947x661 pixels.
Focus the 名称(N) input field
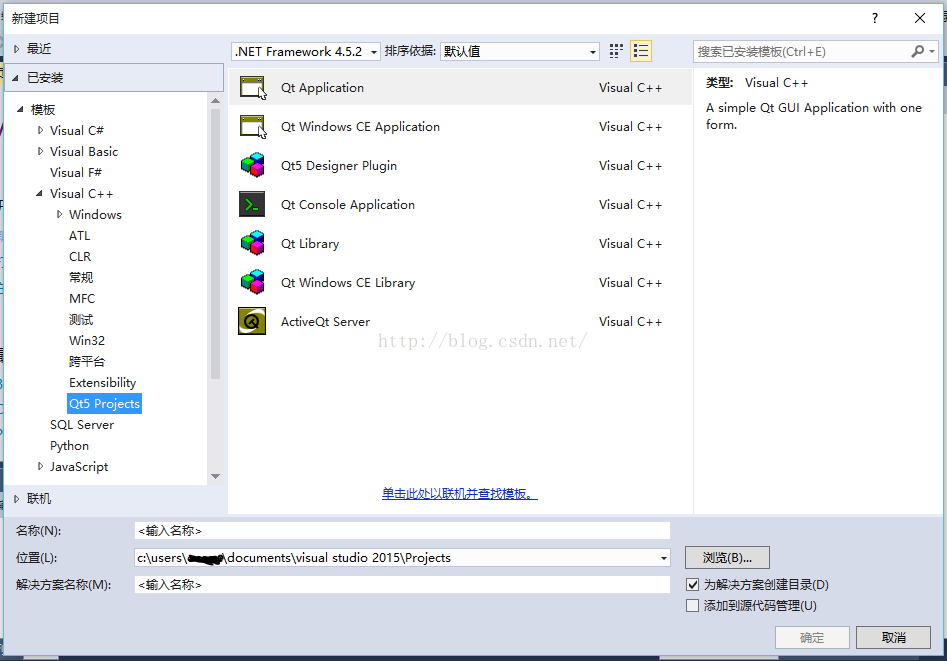pos(402,530)
